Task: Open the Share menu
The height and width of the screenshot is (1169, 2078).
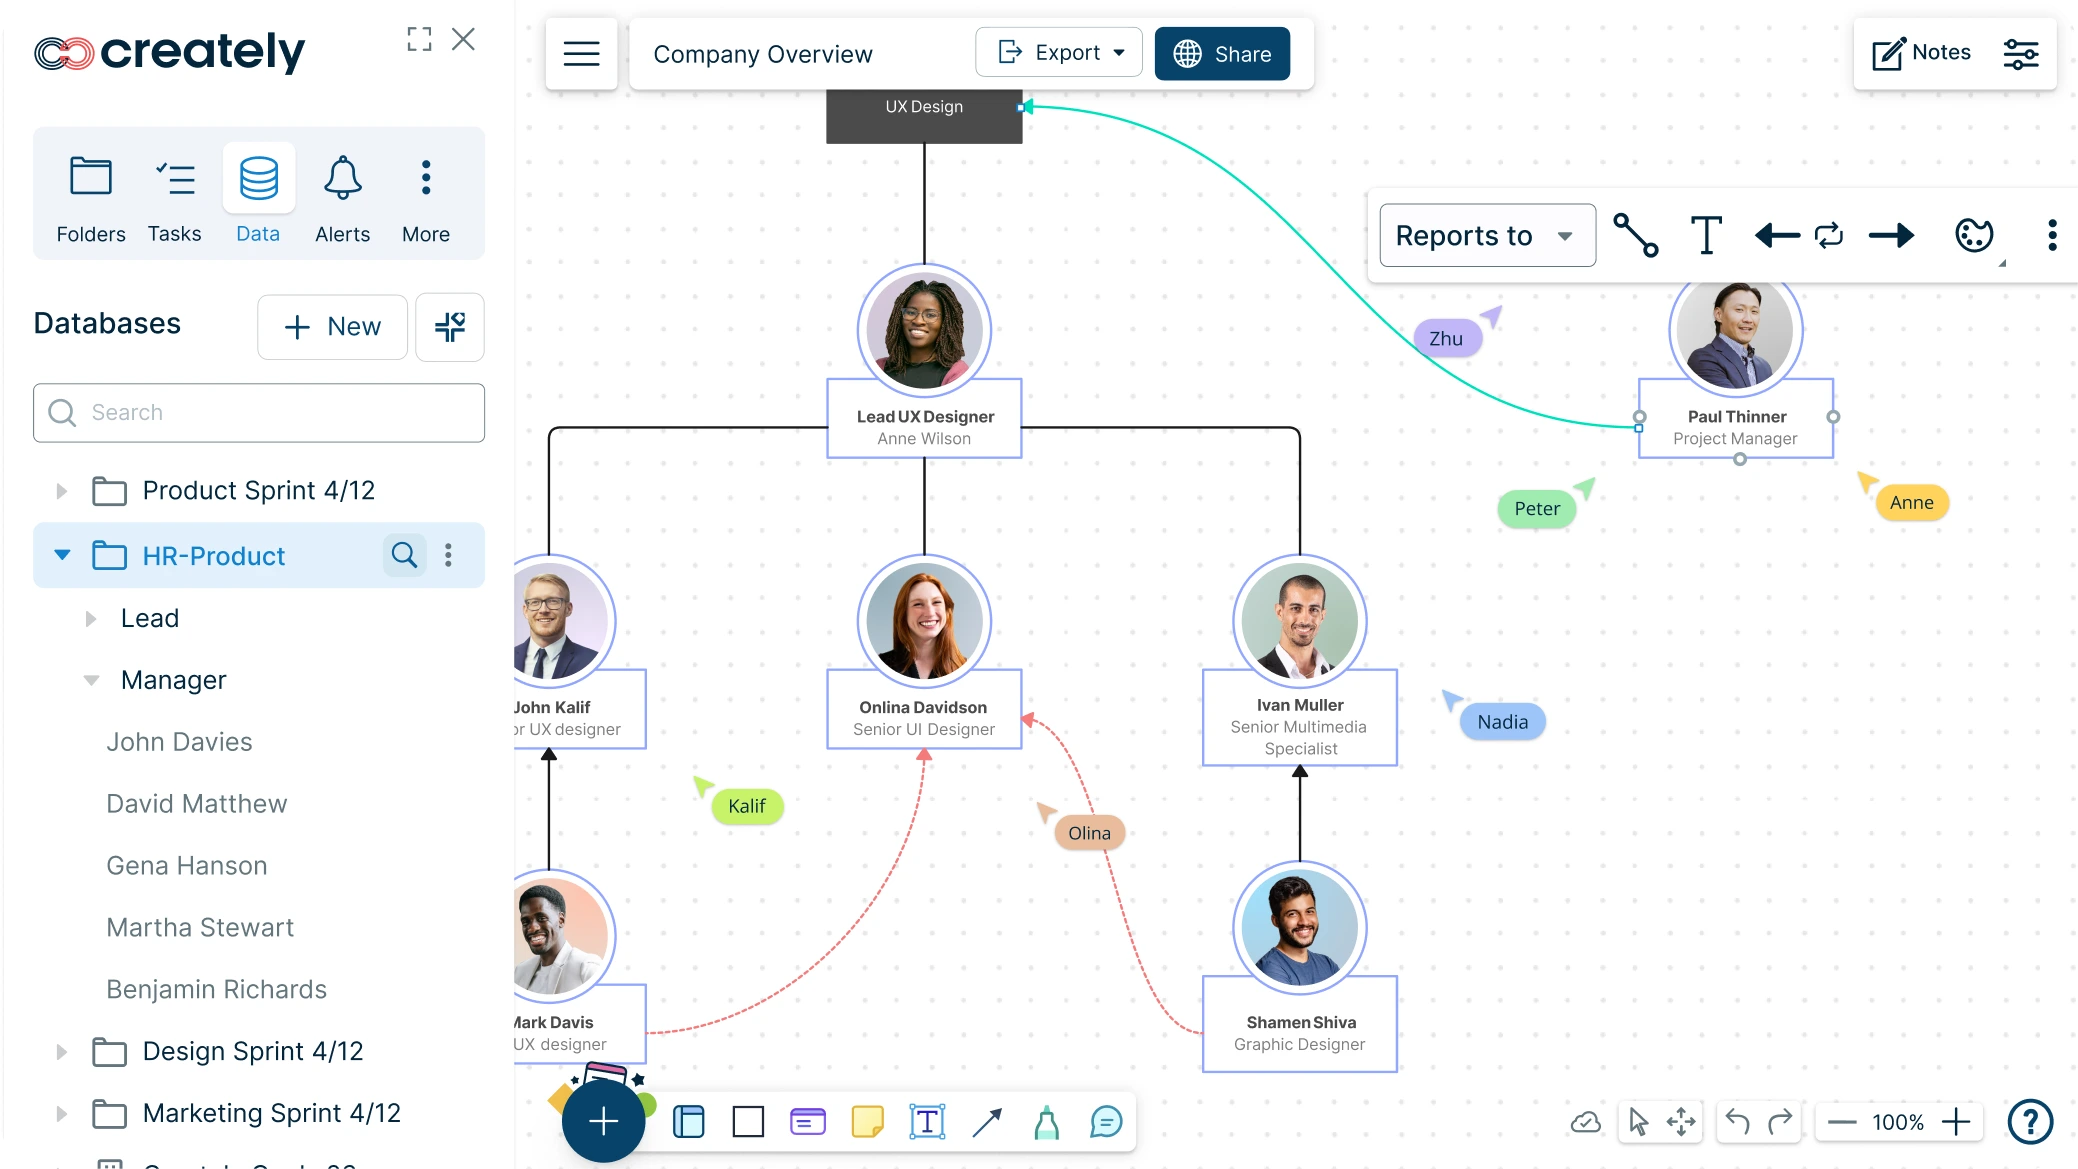Action: (1219, 53)
